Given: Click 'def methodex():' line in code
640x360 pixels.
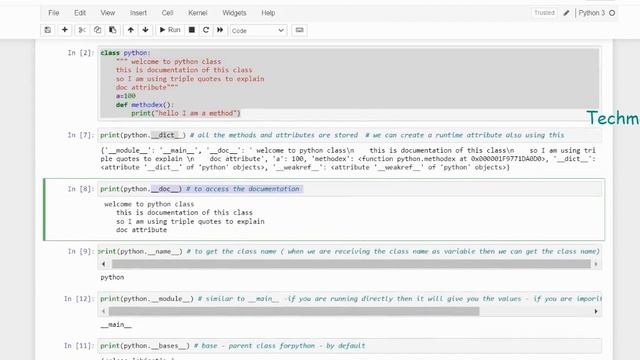Looking at the screenshot, I should (x=145, y=105).
